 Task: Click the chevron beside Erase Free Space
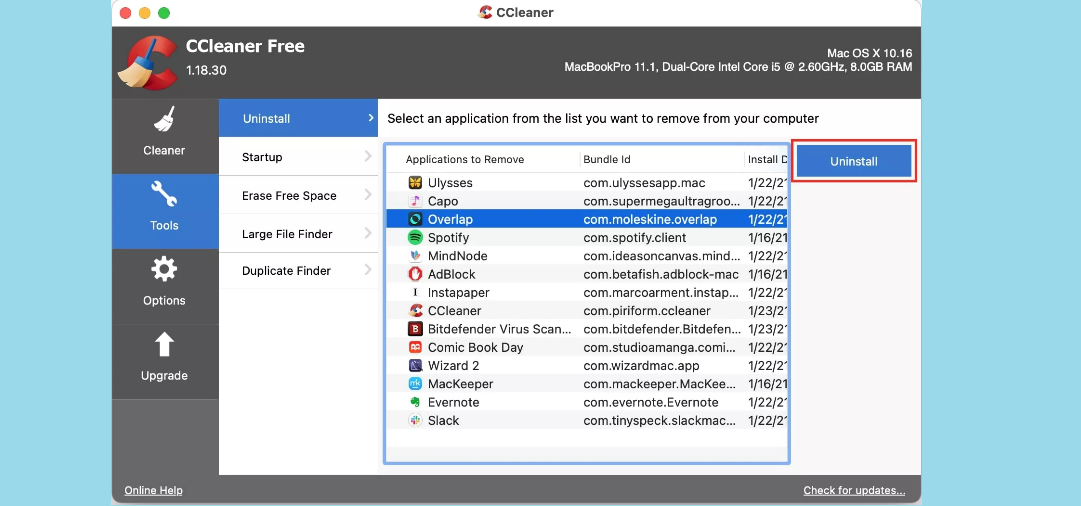click(368, 196)
